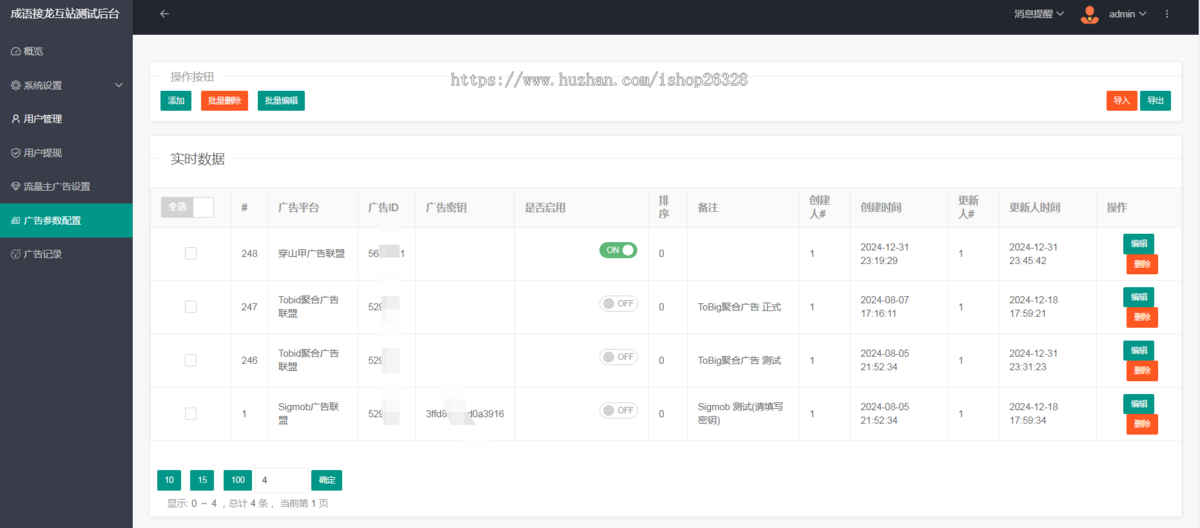Click the 导入 import button
This screenshot has width=1200, height=528.
(x=1122, y=101)
